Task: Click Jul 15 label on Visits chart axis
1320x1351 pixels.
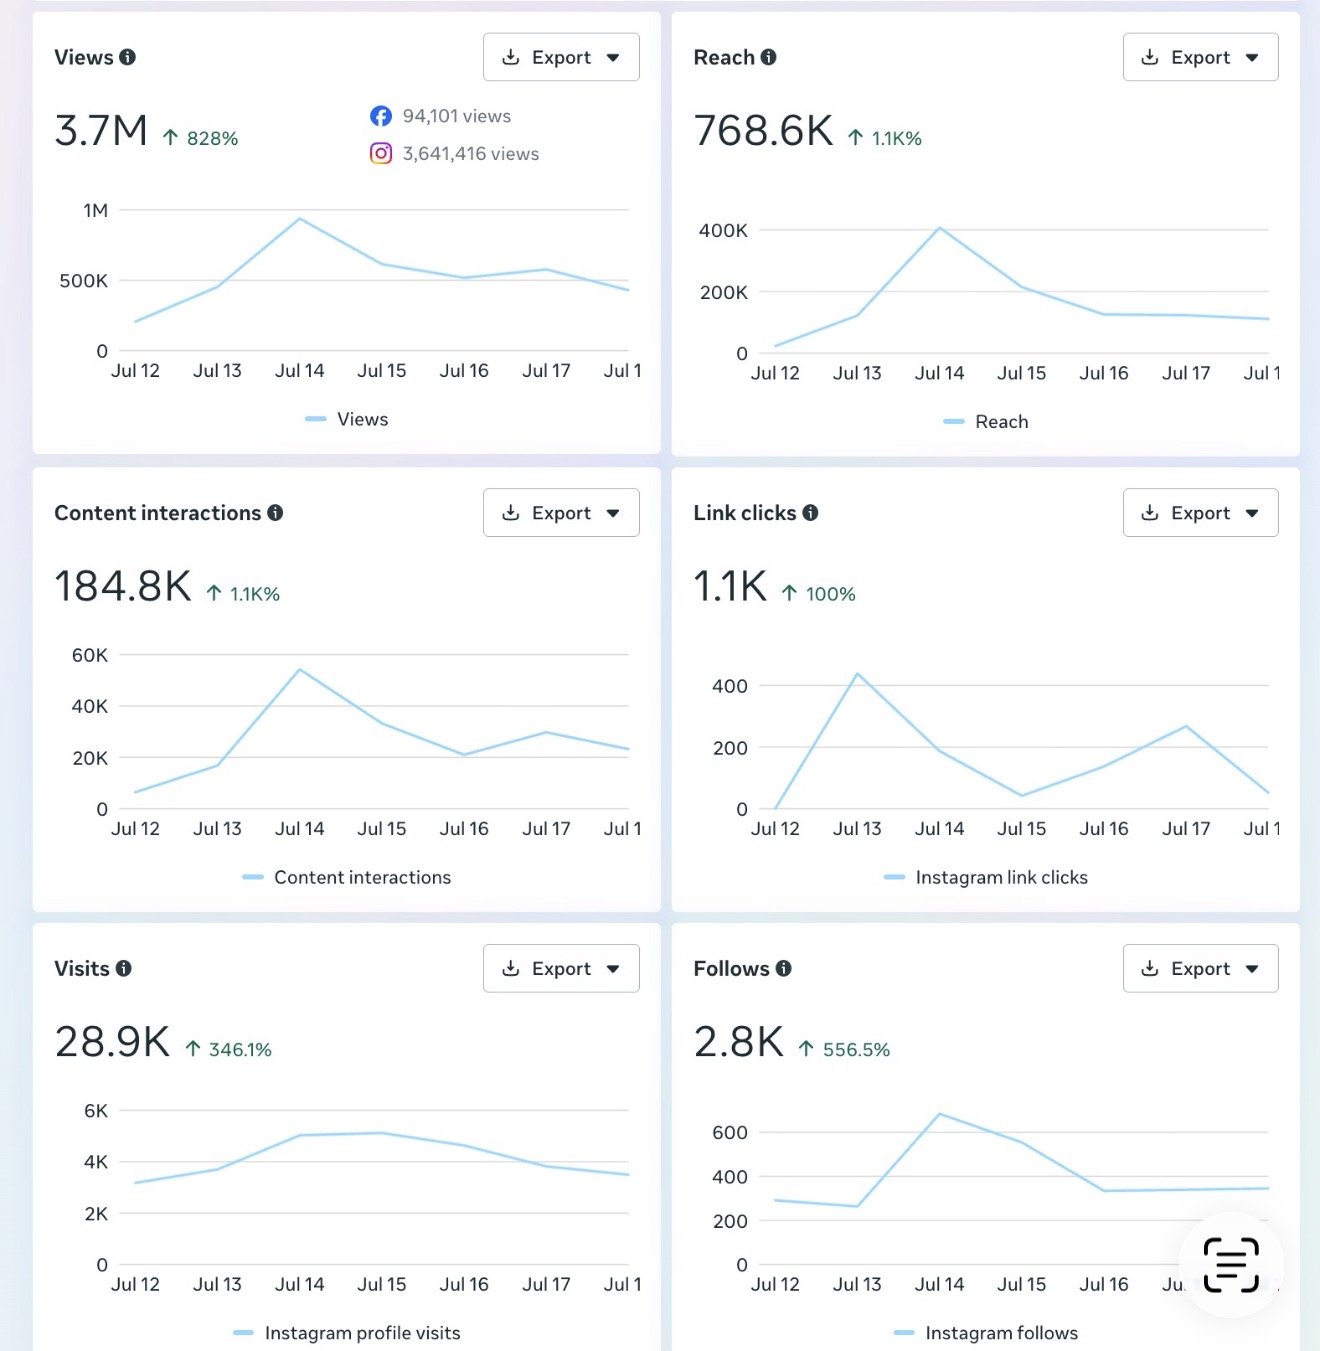Action: pos(382,1284)
